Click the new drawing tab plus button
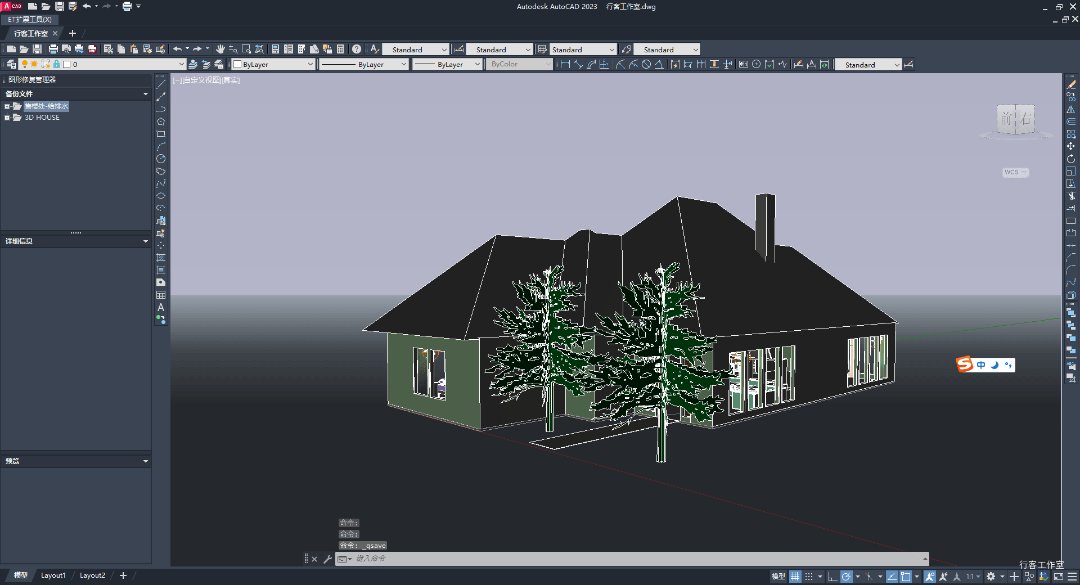 click(x=72, y=33)
